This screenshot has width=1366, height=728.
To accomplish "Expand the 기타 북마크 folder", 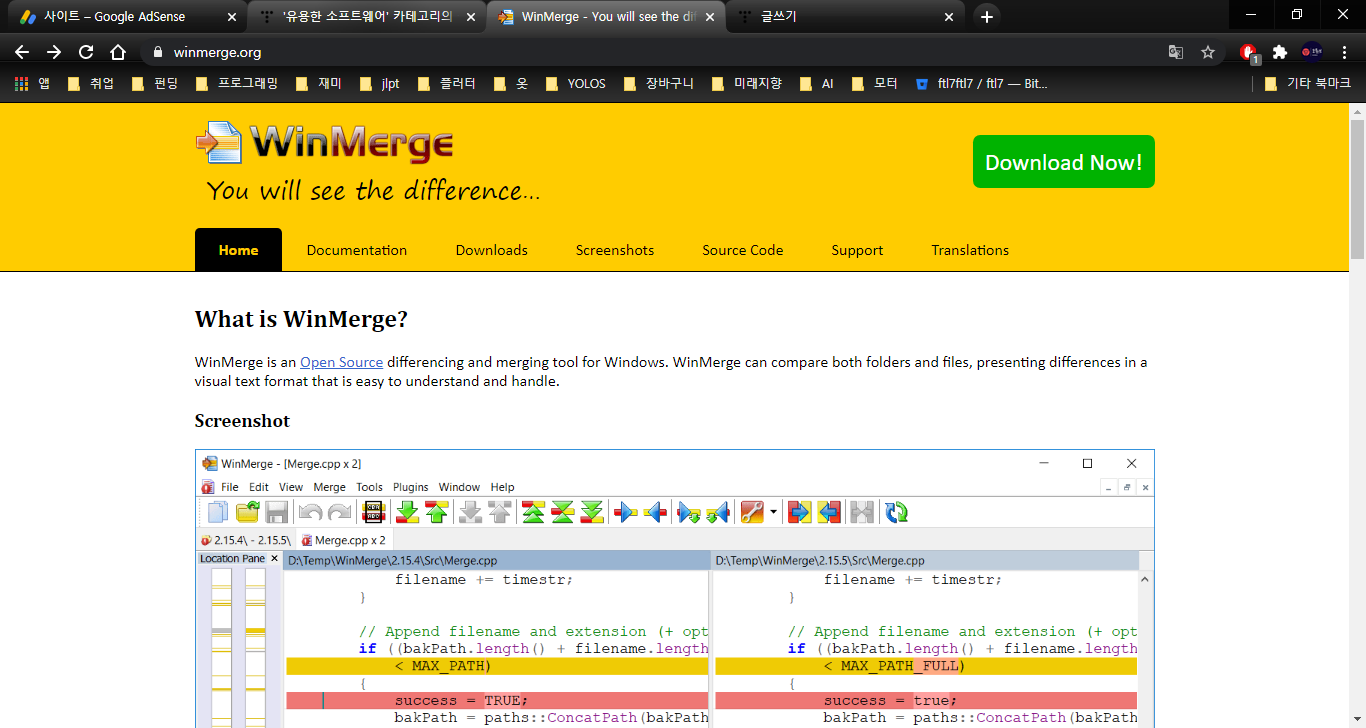I will [1308, 84].
